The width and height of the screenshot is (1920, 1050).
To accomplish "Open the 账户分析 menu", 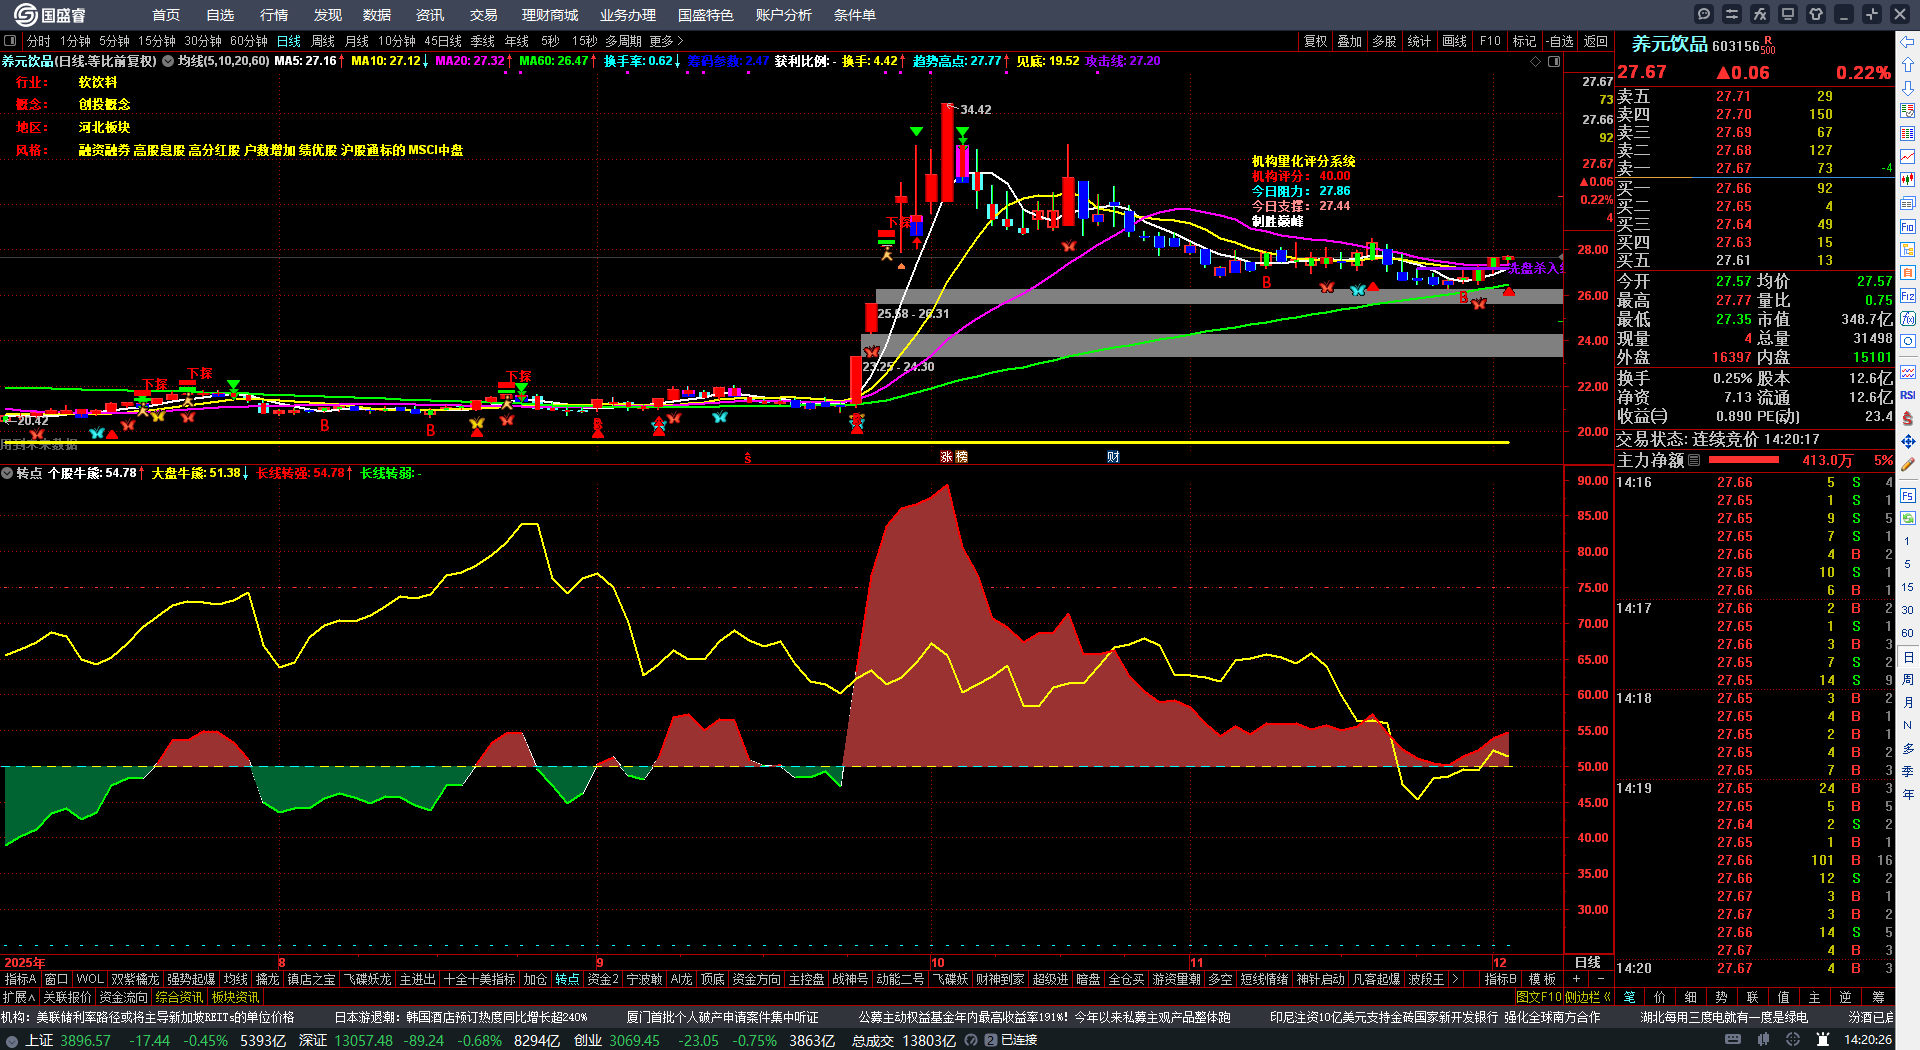I will point(784,15).
